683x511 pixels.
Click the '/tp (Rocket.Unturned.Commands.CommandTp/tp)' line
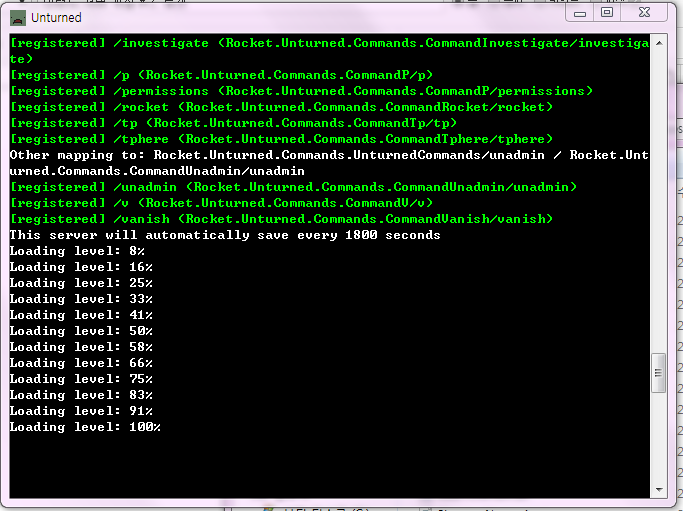coord(233,123)
